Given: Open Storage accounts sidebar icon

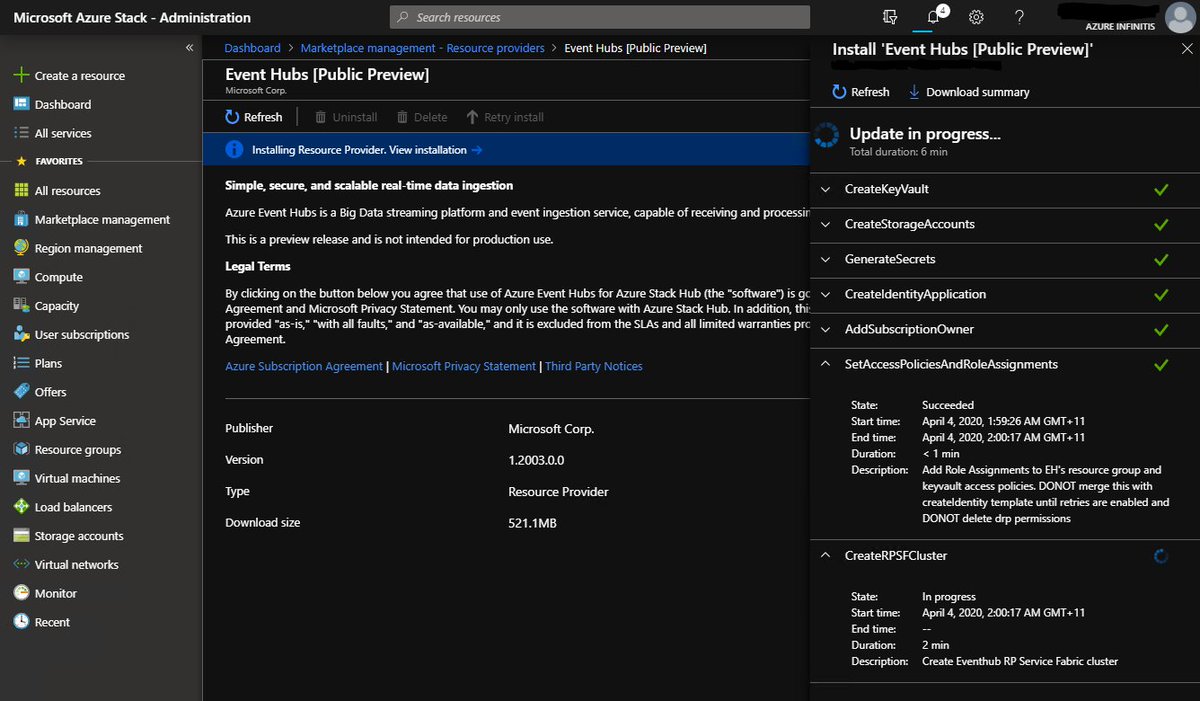Looking at the screenshot, I should point(21,536).
